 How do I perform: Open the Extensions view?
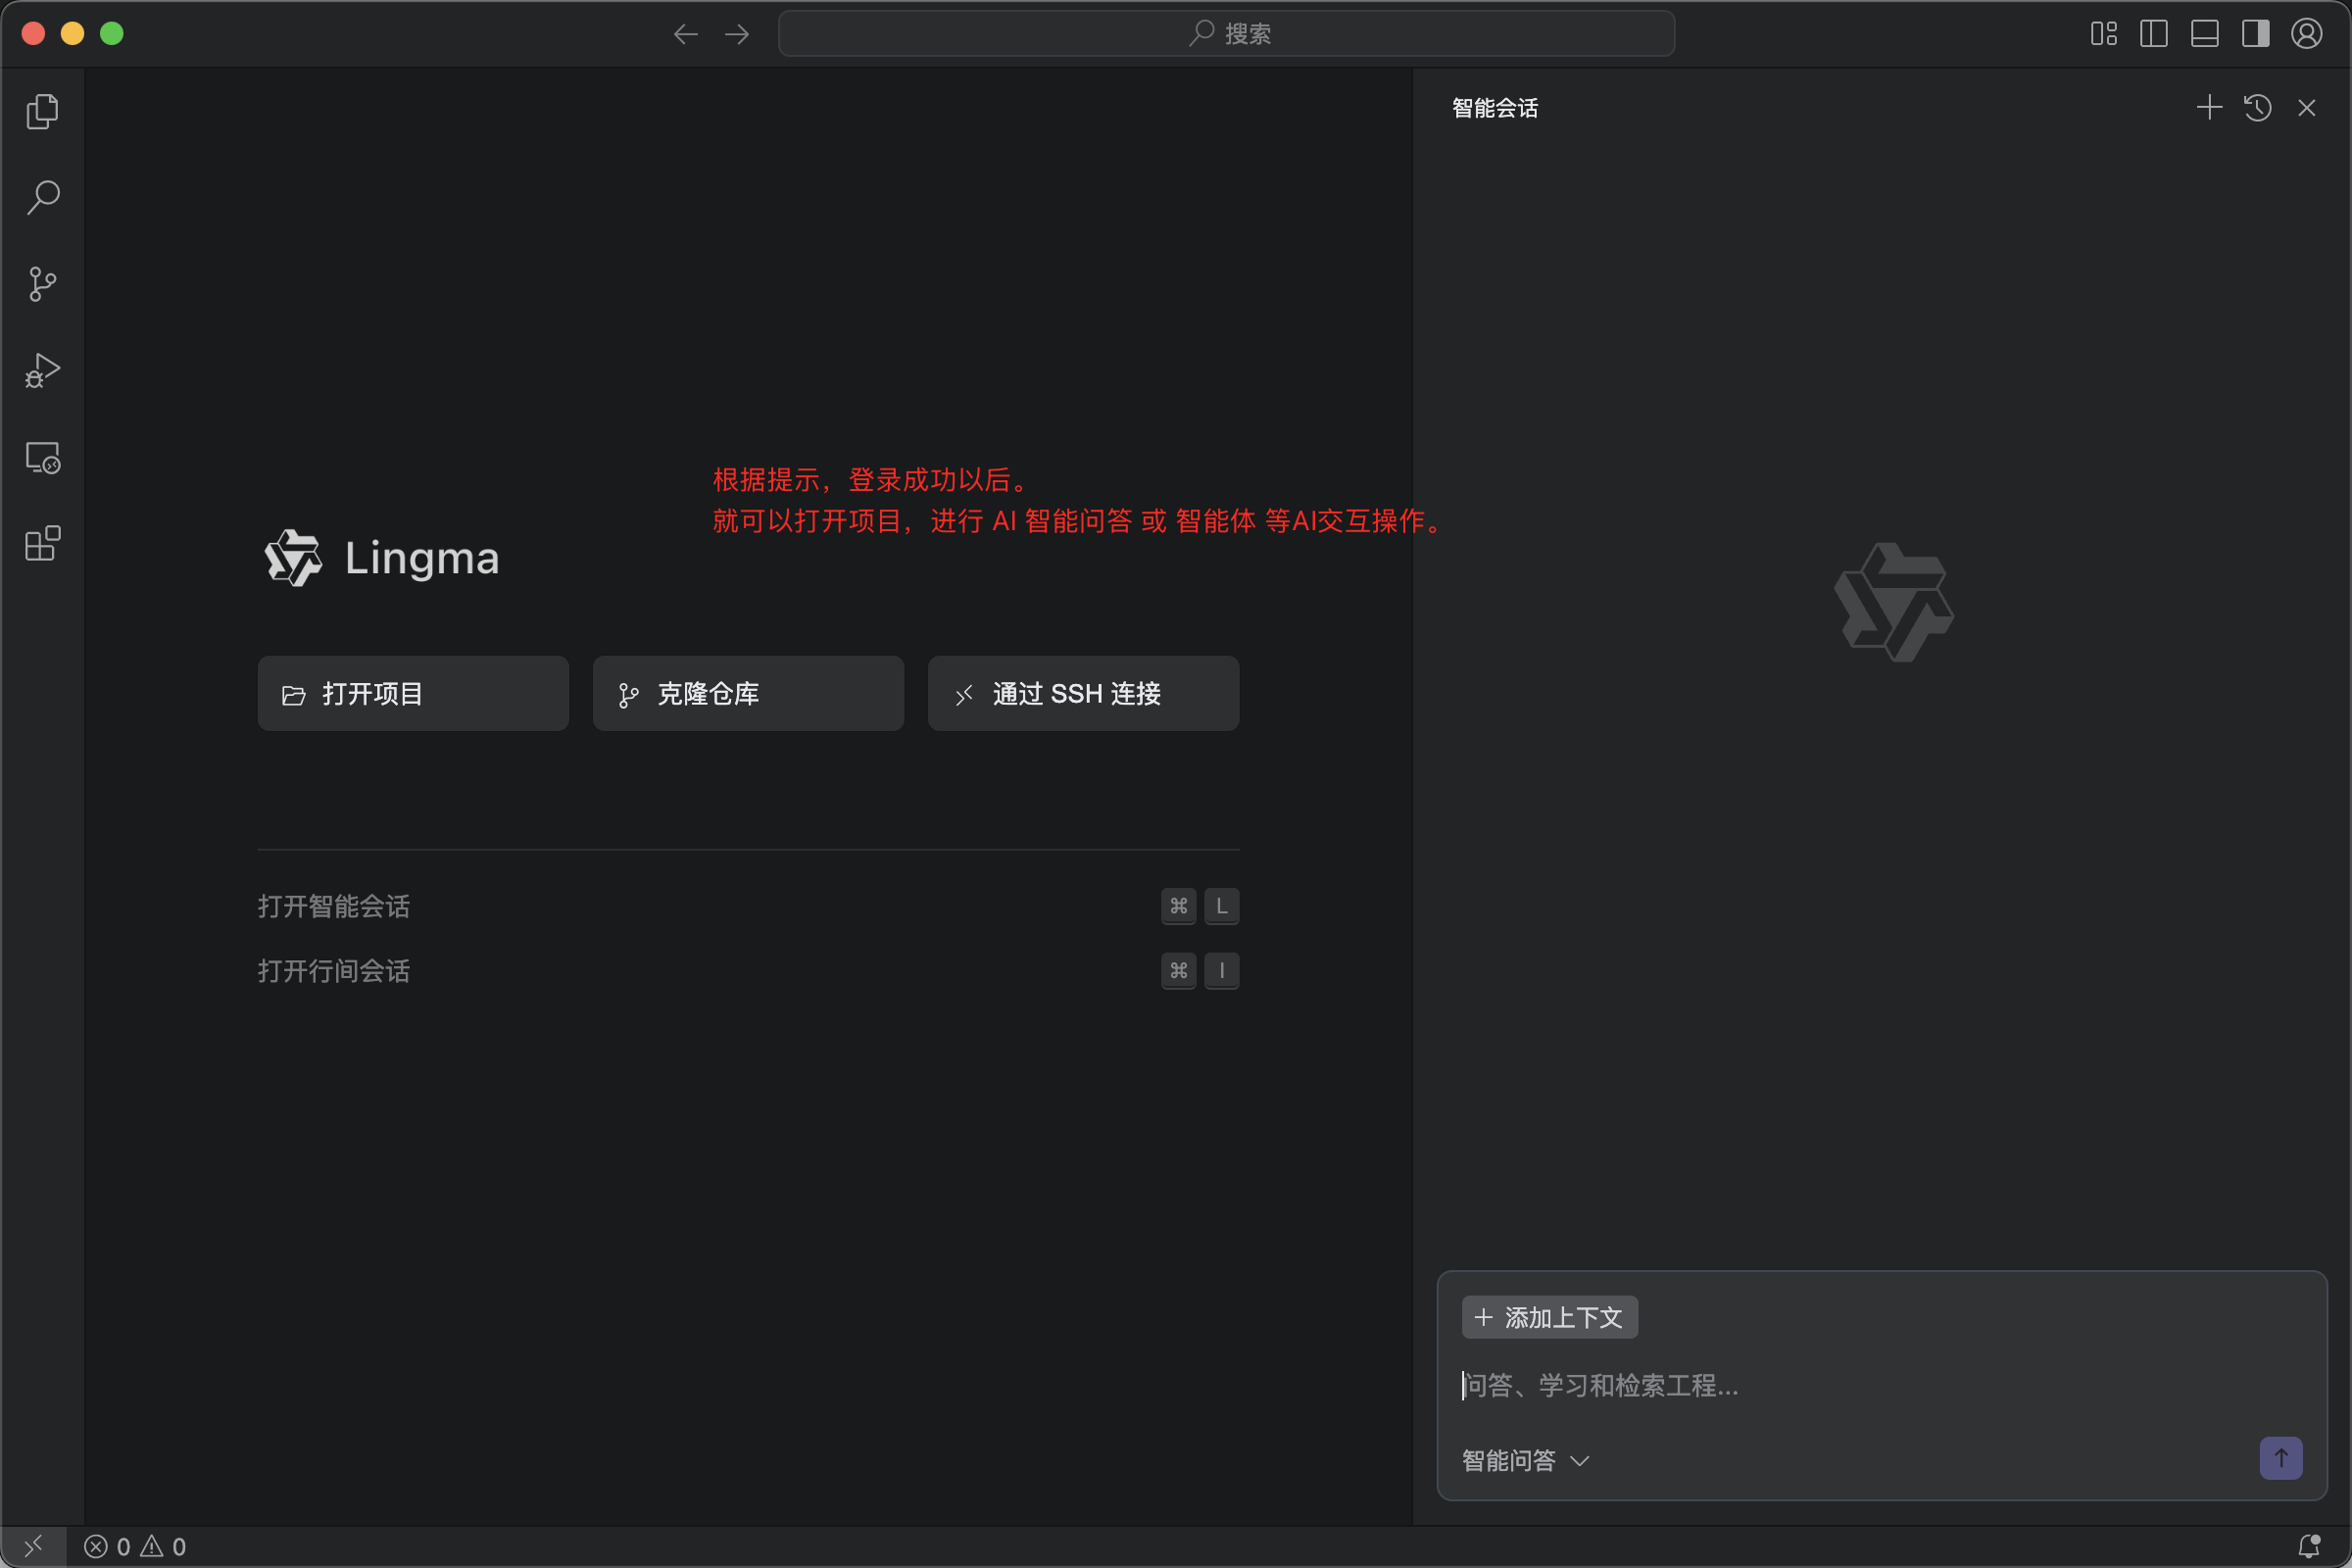42,544
